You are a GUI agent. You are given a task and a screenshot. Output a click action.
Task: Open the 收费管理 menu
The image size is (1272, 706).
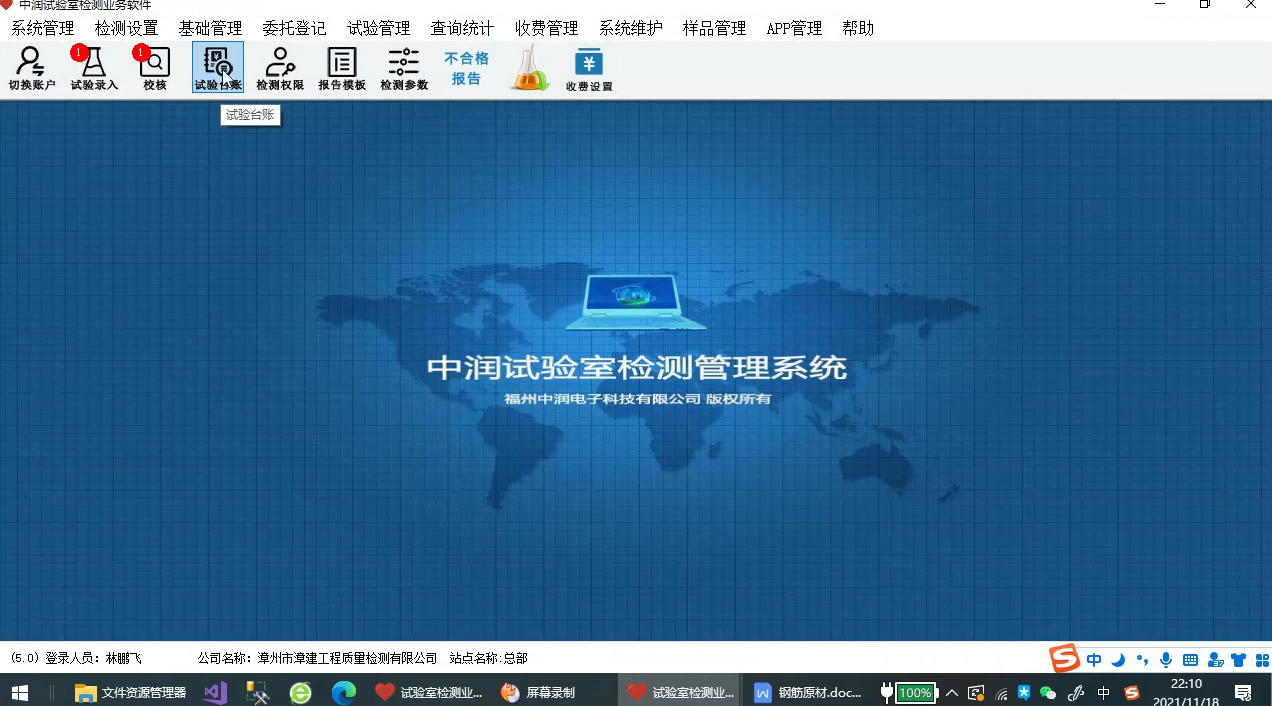pos(547,28)
